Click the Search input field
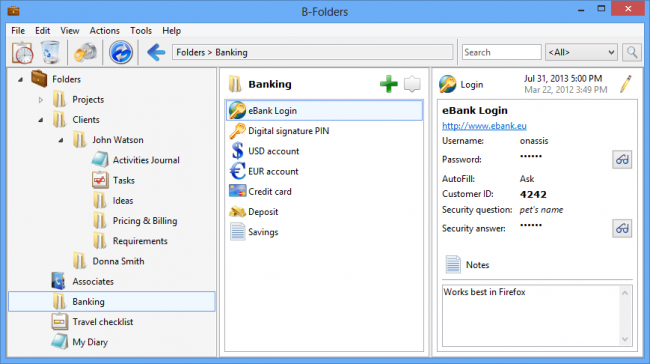 click(501, 52)
